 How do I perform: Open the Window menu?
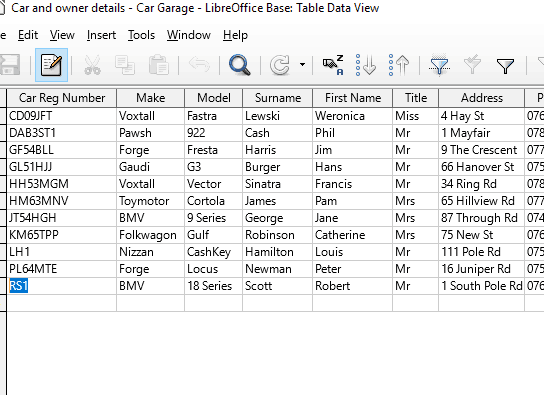(189, 35)
